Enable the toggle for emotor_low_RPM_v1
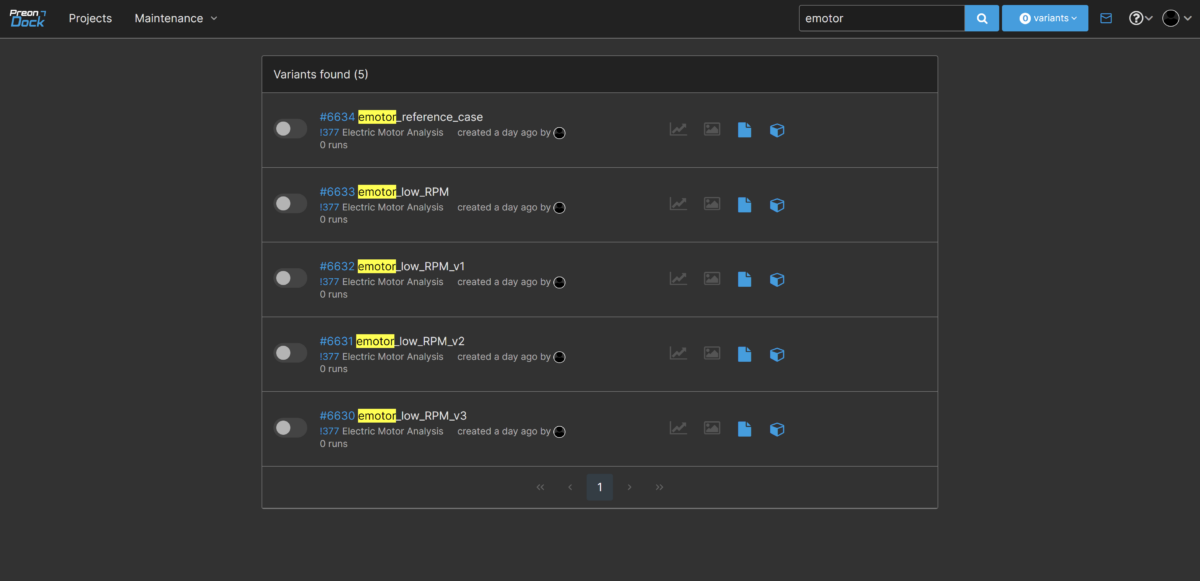The image size is (1200, 581). point(290,278)
